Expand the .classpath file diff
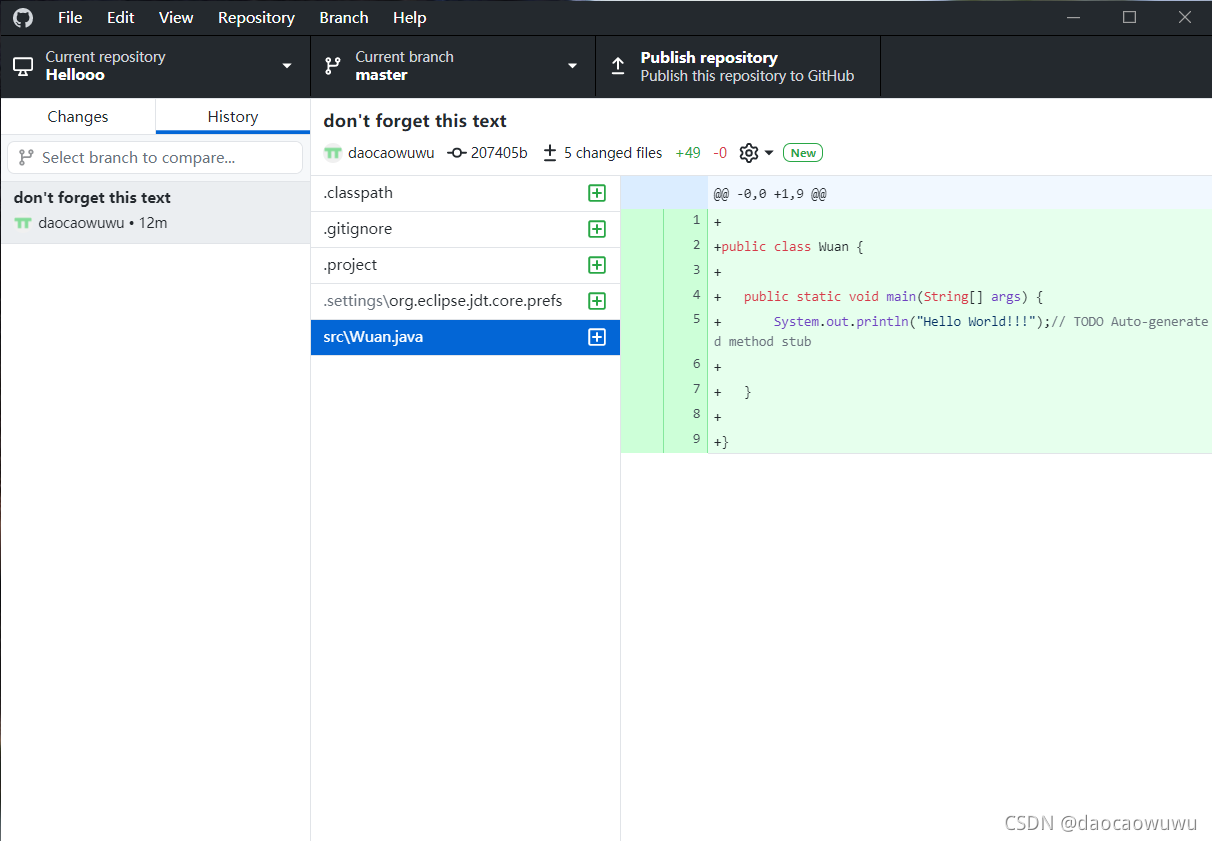 click(x=597, y=193)
